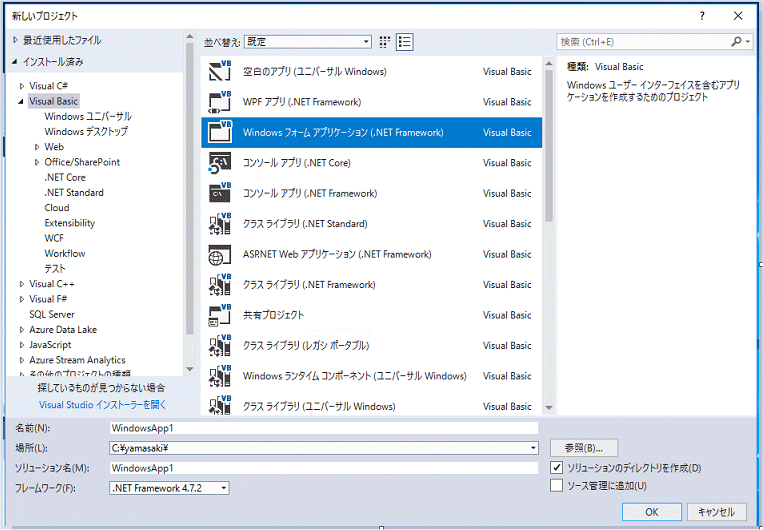Click the 共有プロジェクト template icon
This screenshot has height=530, width=763.
[219, 315]
